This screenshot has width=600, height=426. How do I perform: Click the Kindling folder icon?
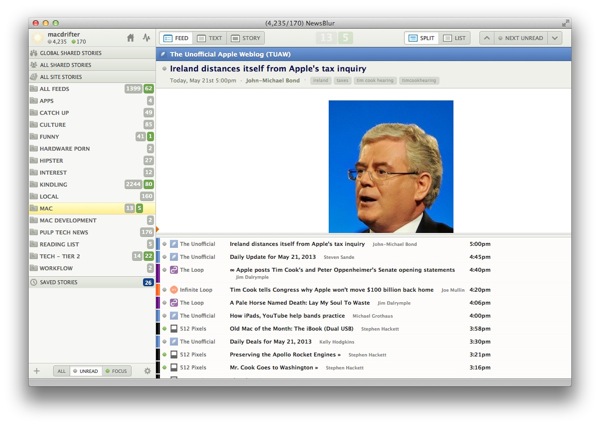pos(34,184)
